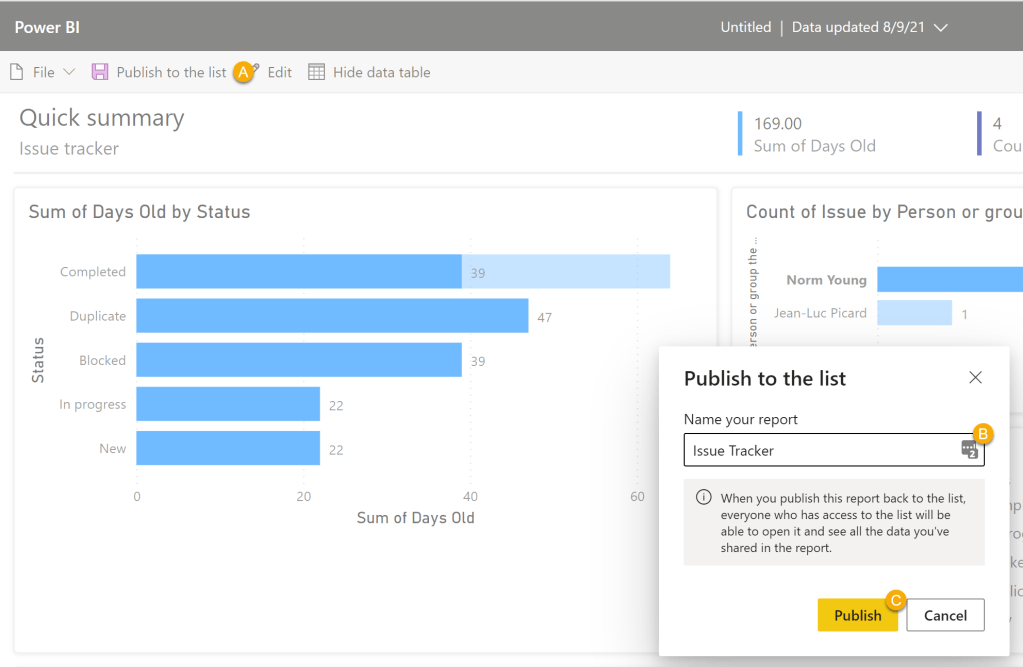Click inside the Issue Tracker name field

tap(800, 450)
